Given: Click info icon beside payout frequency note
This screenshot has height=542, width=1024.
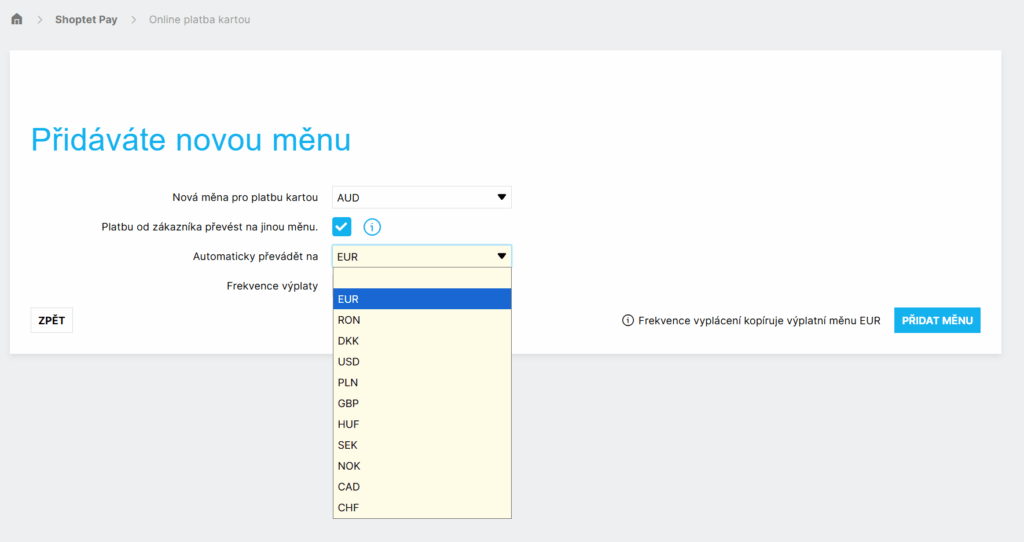Looking at the screenshot, I should click(x=628, y=321).
